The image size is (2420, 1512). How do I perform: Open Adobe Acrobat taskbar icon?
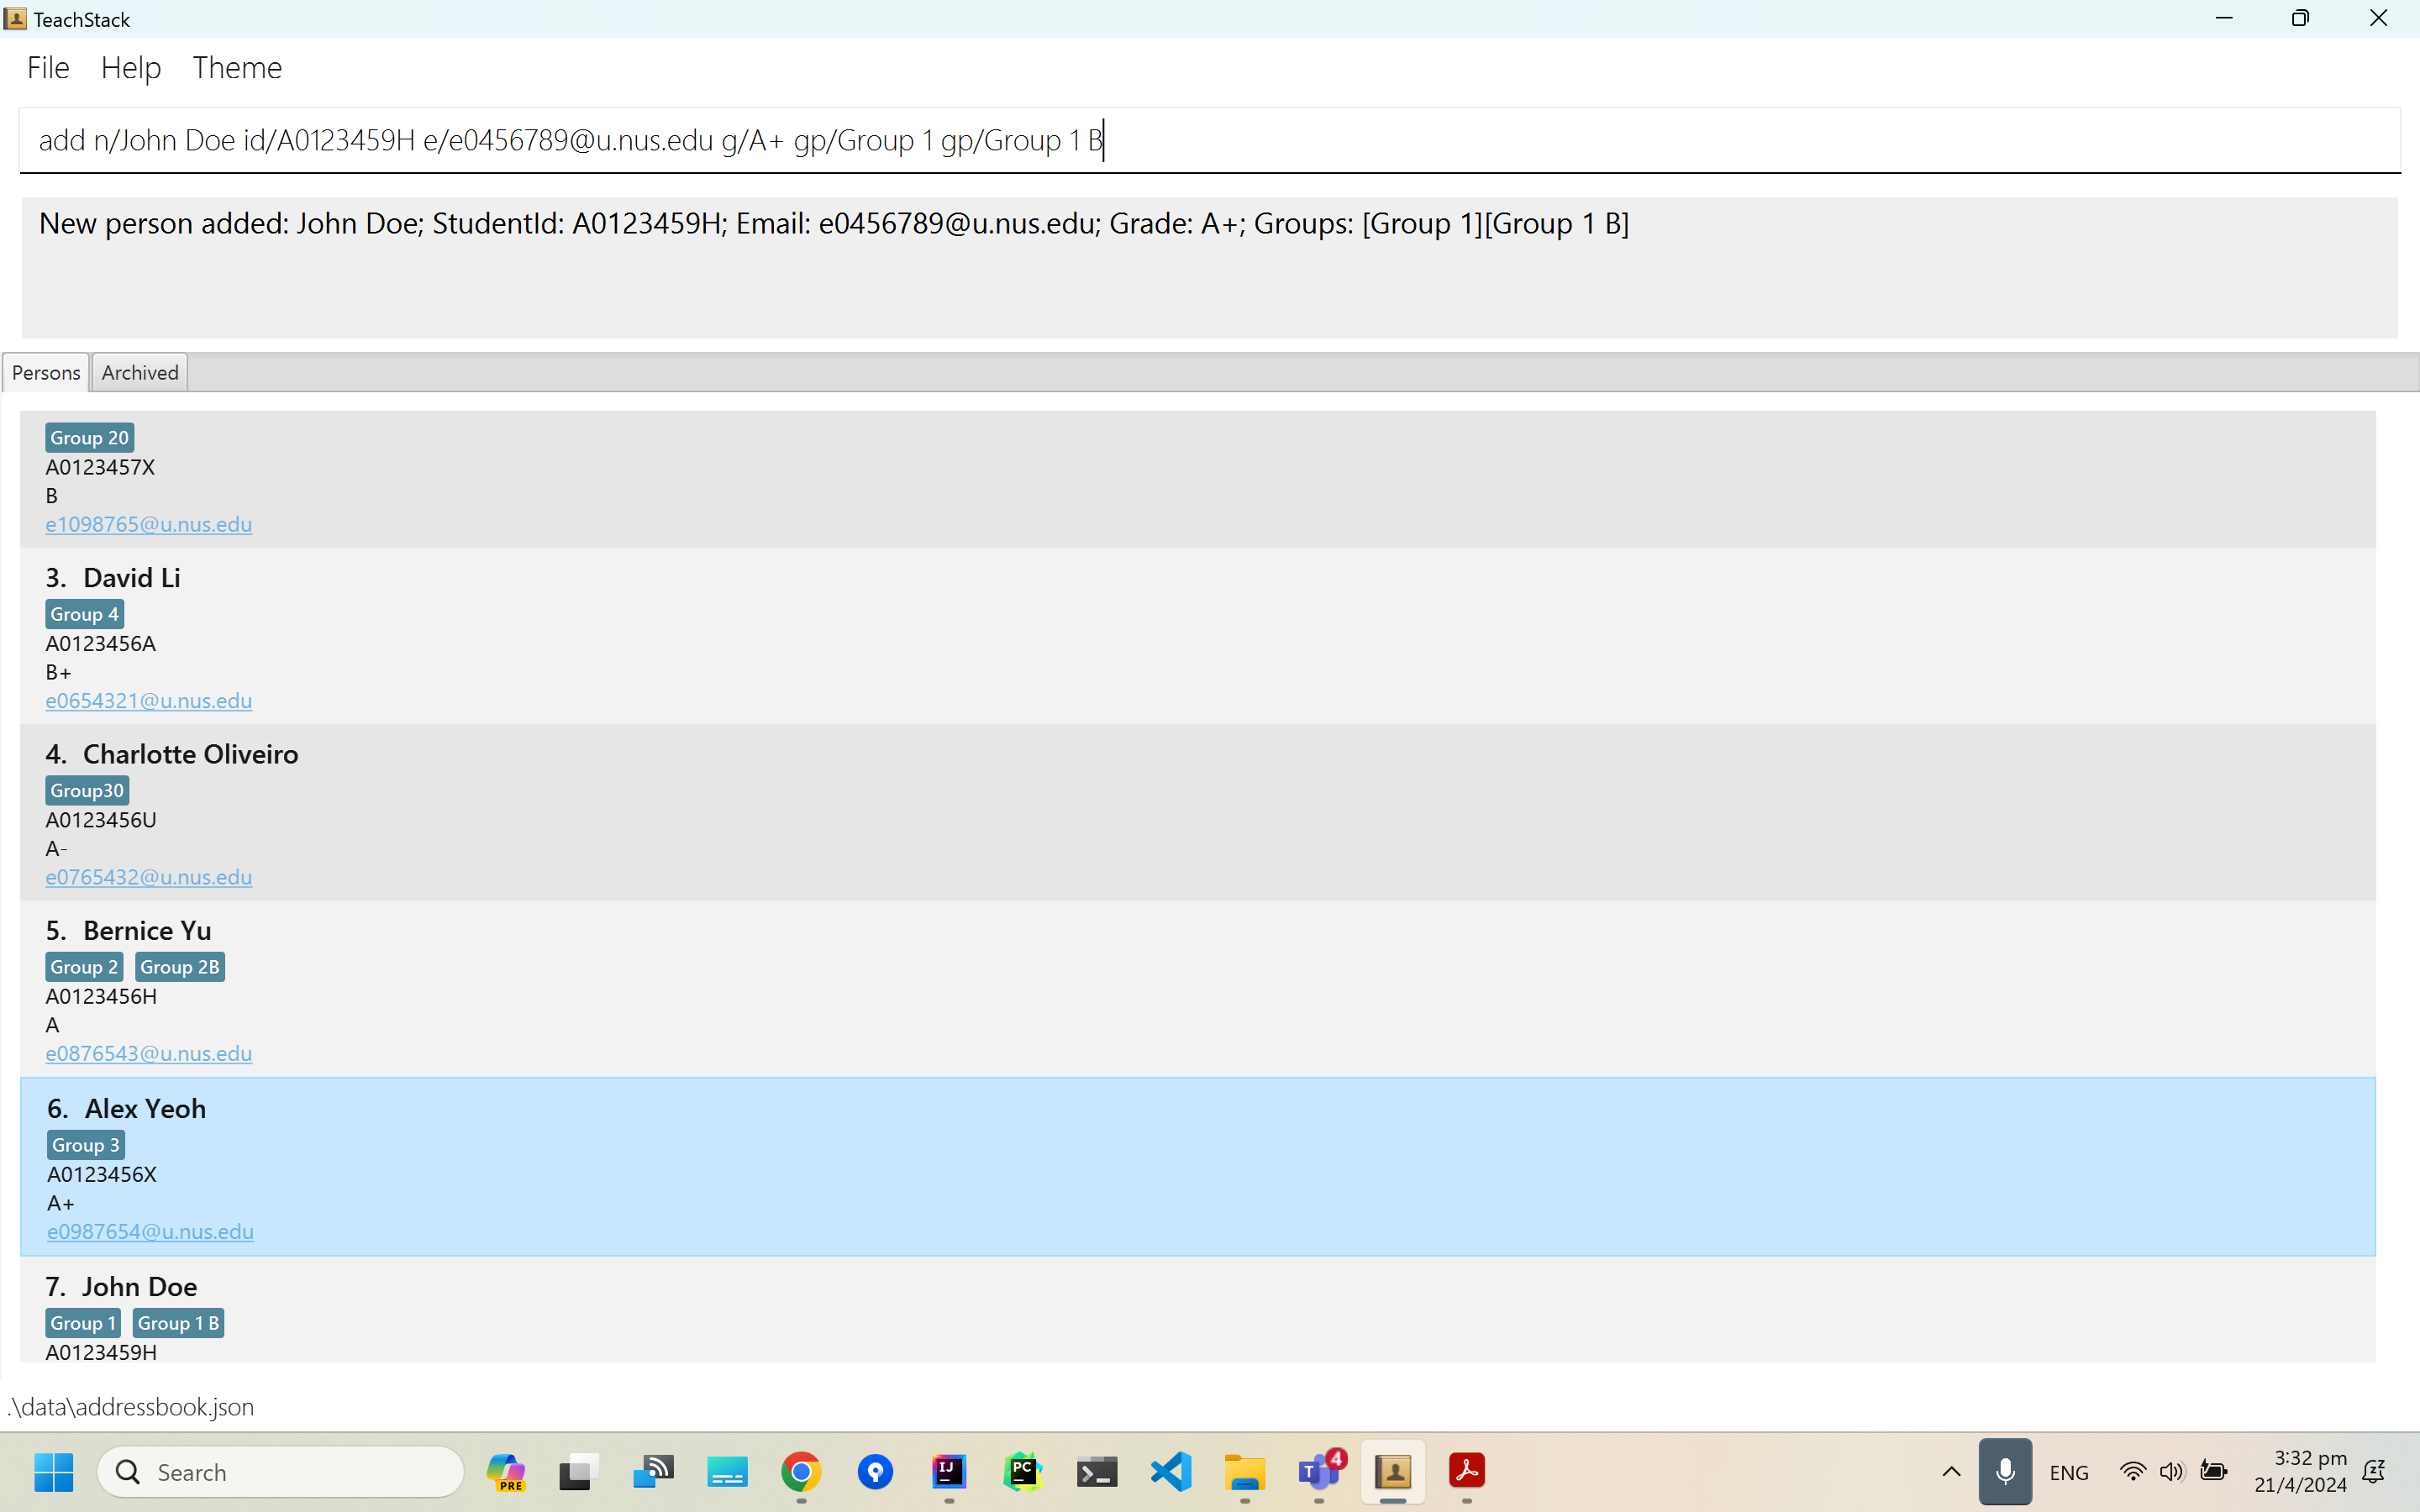pos(1467,1471)
